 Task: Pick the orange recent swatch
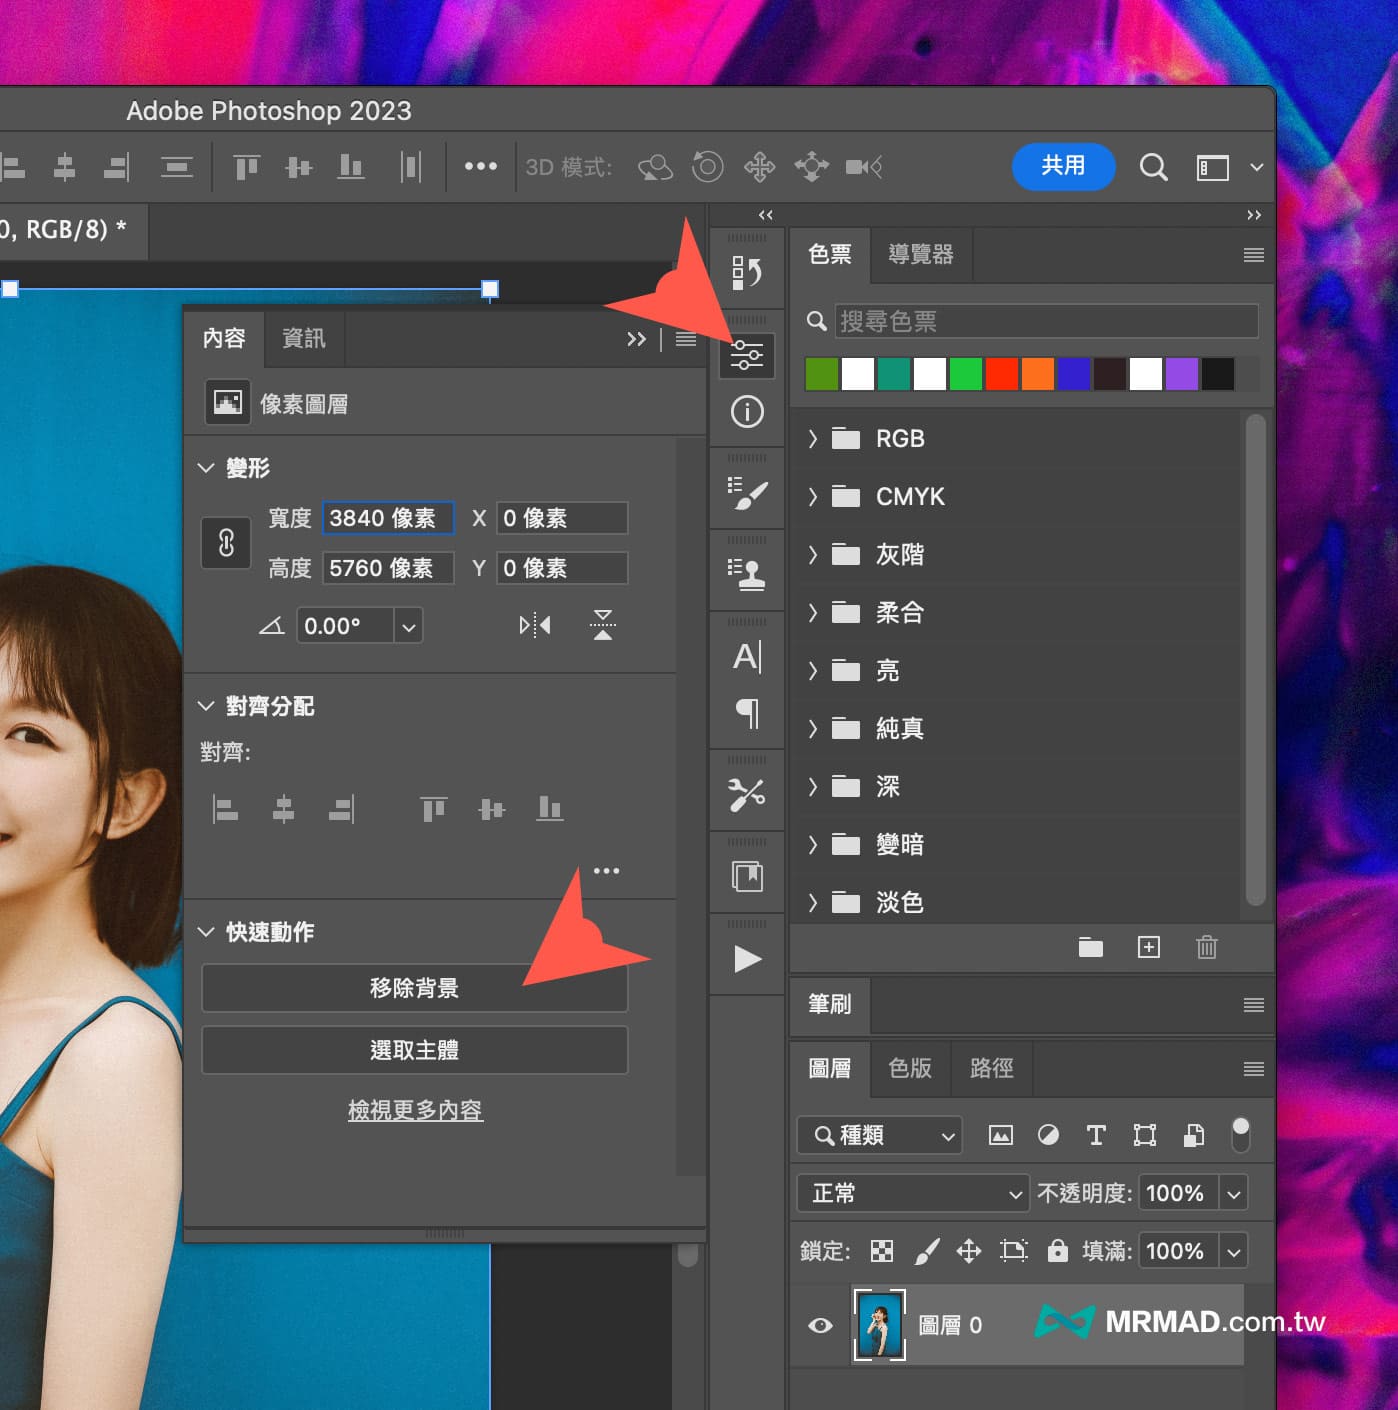click(1037, 374)
